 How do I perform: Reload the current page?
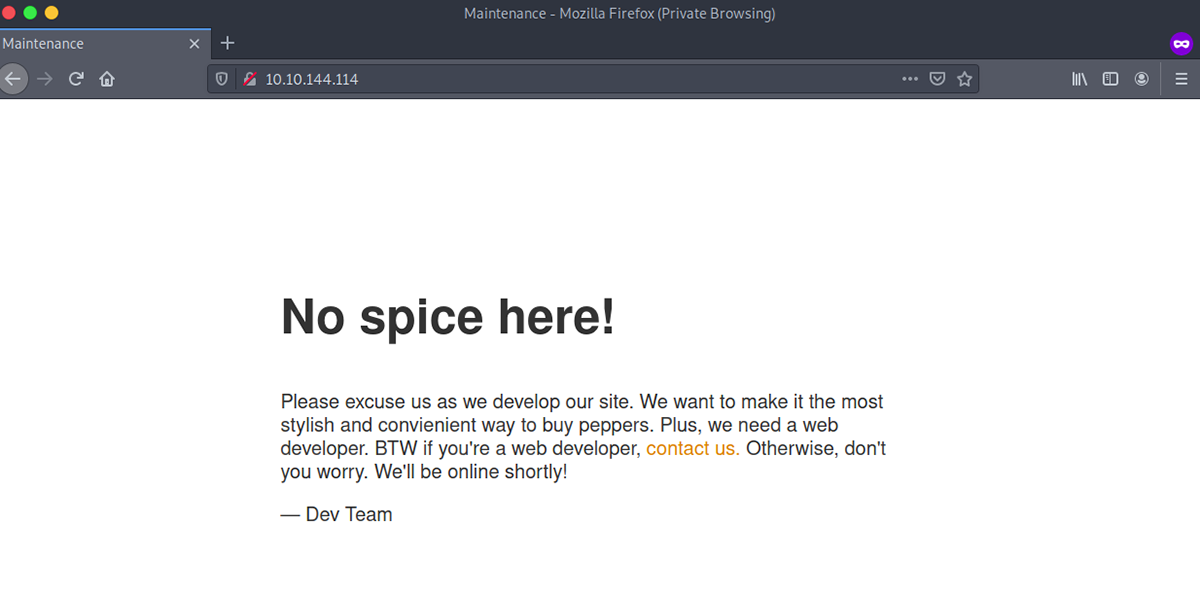point(76,79)
